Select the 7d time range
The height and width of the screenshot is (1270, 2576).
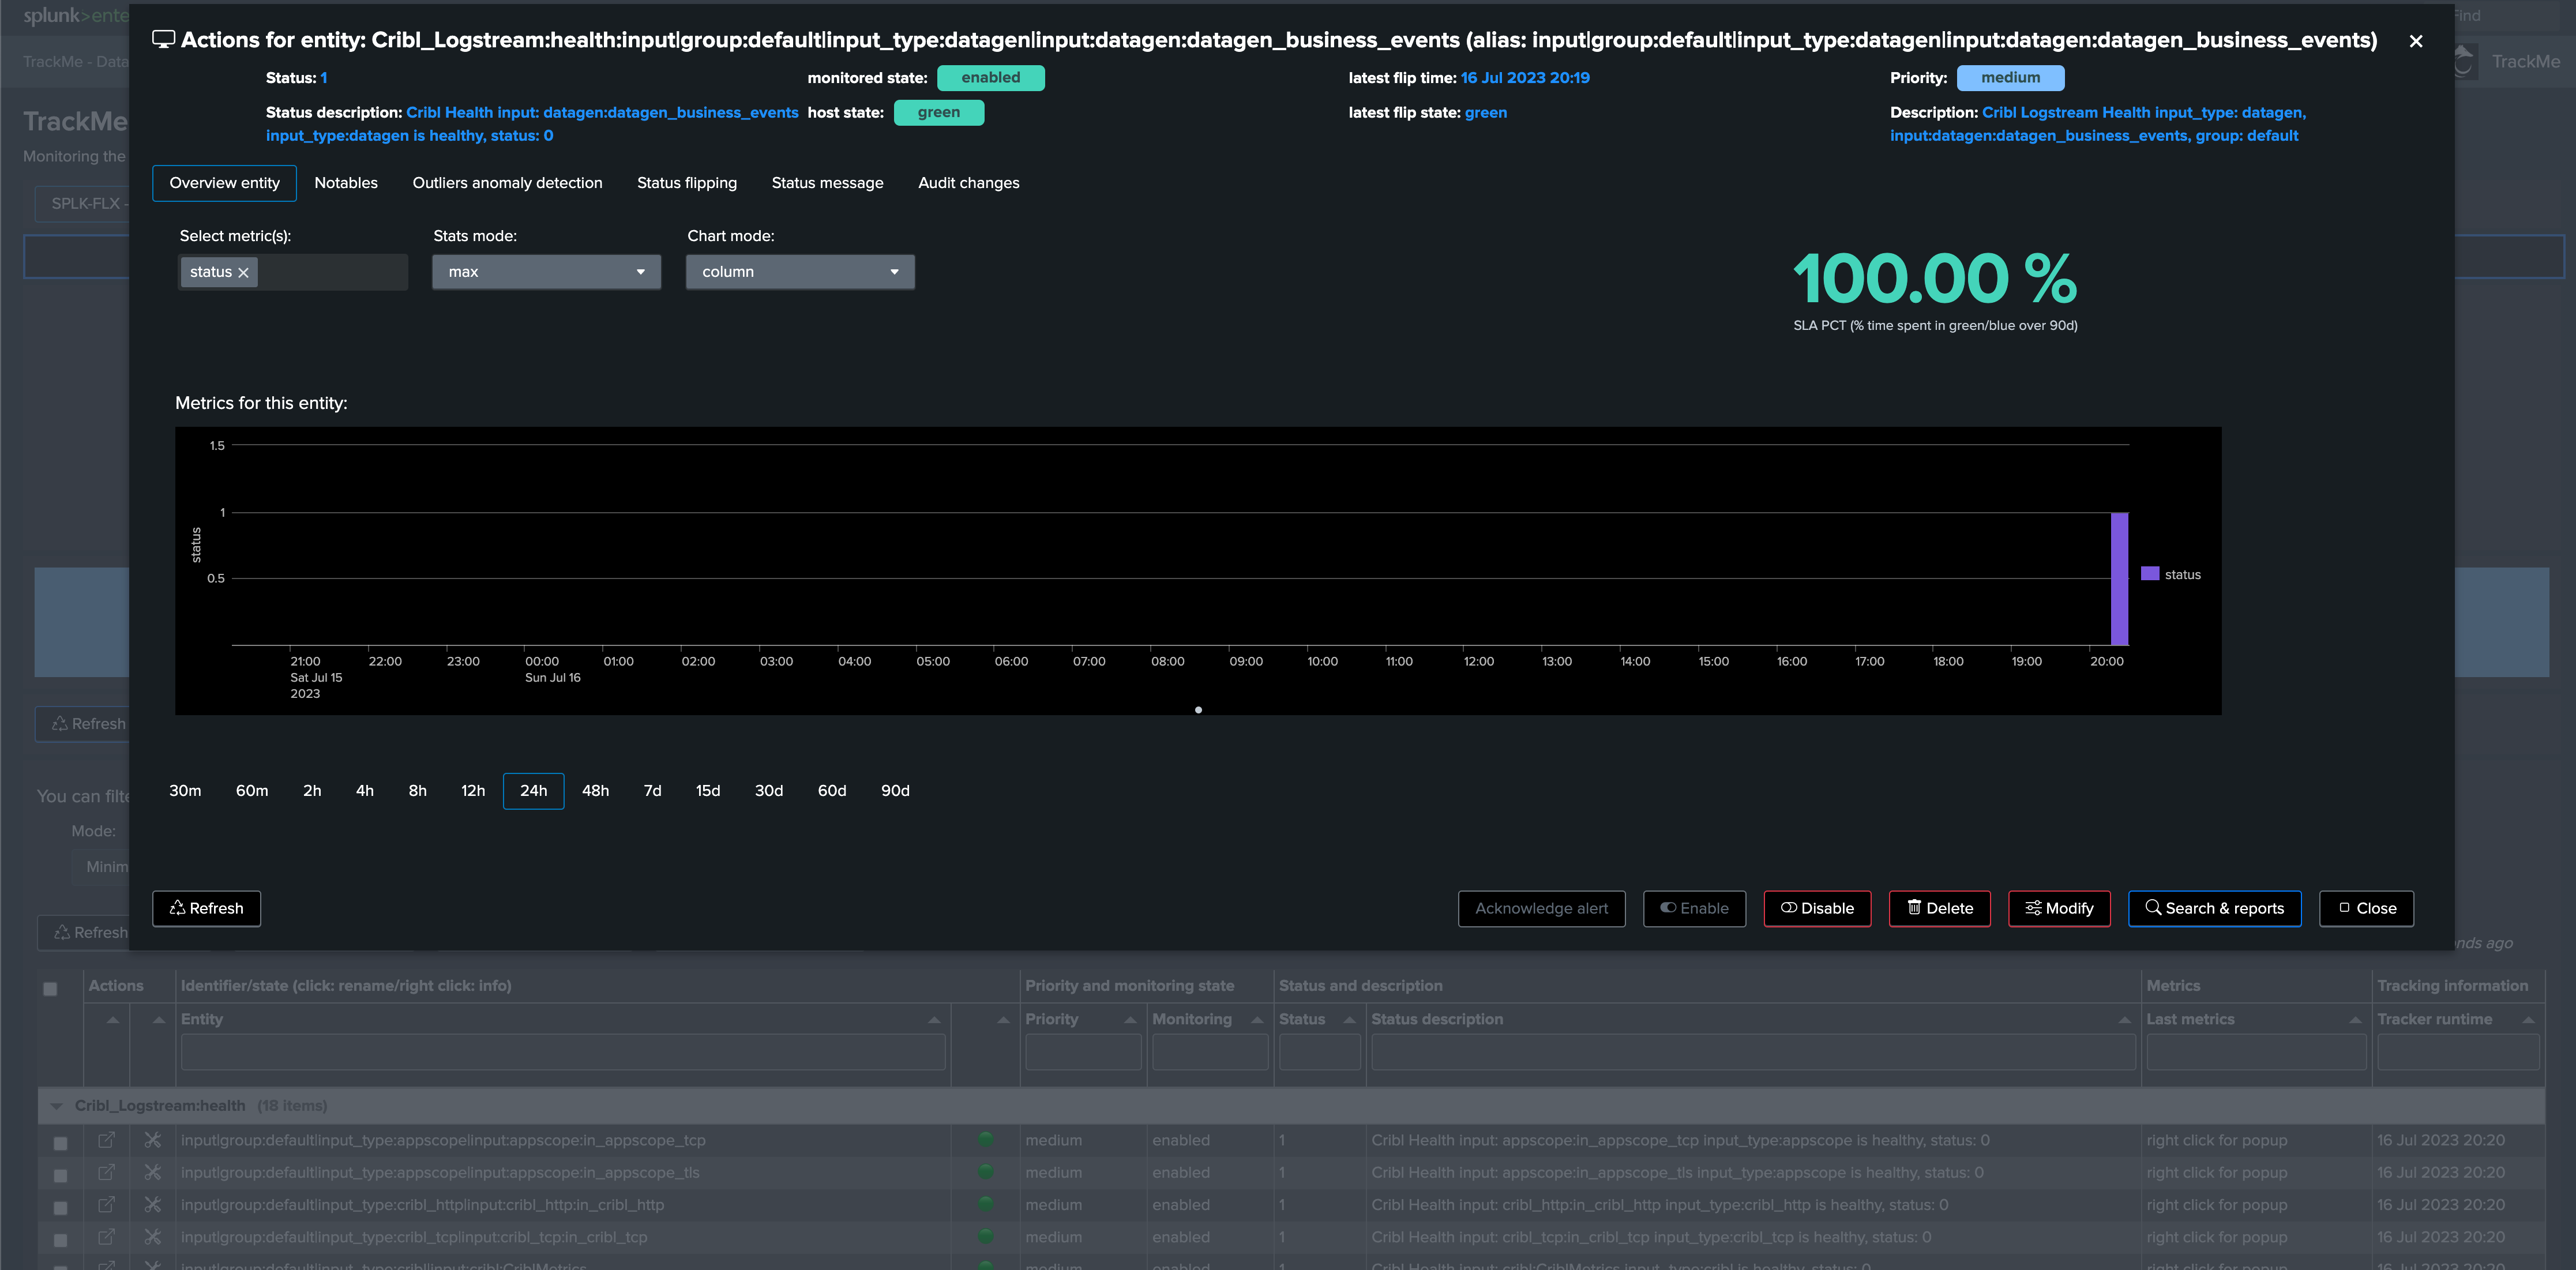tap(652, 791)
